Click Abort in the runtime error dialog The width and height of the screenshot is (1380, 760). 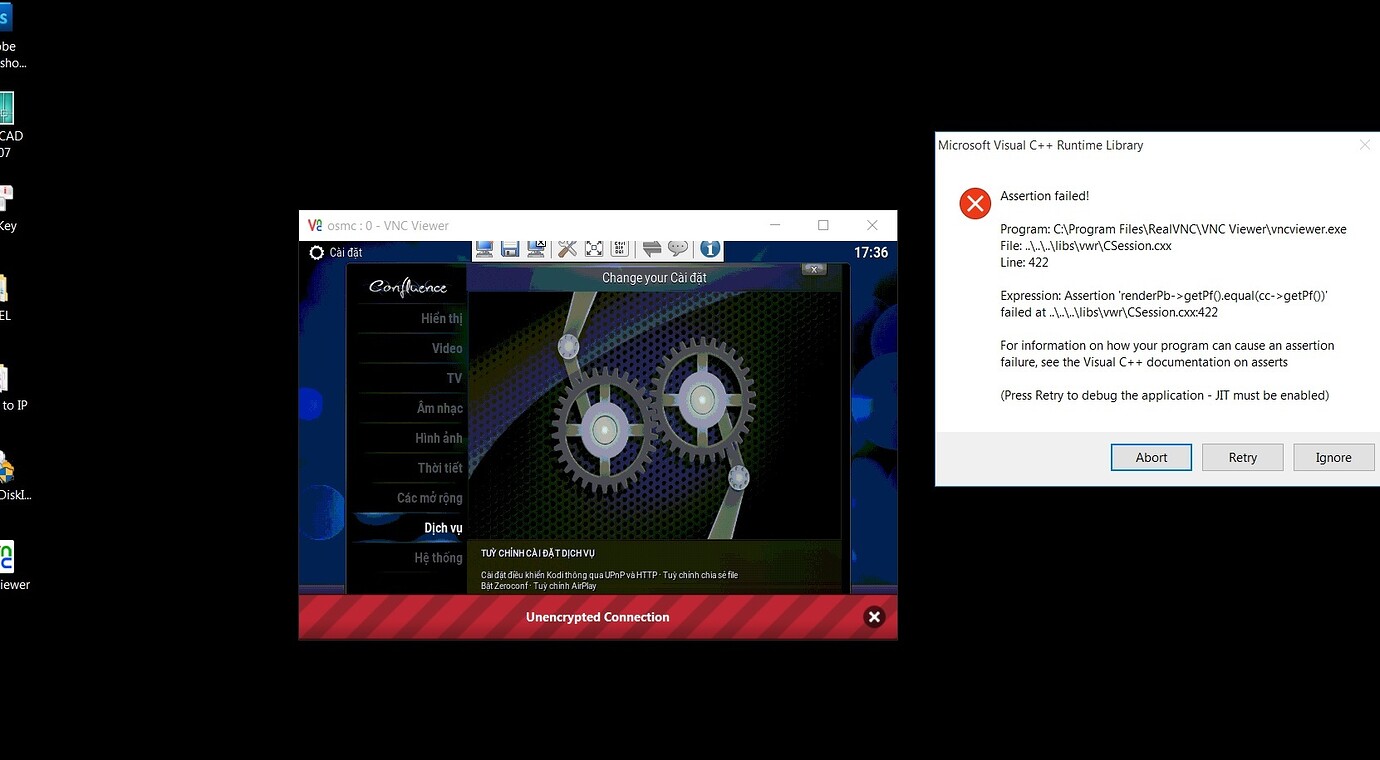tap(1151, 457)
